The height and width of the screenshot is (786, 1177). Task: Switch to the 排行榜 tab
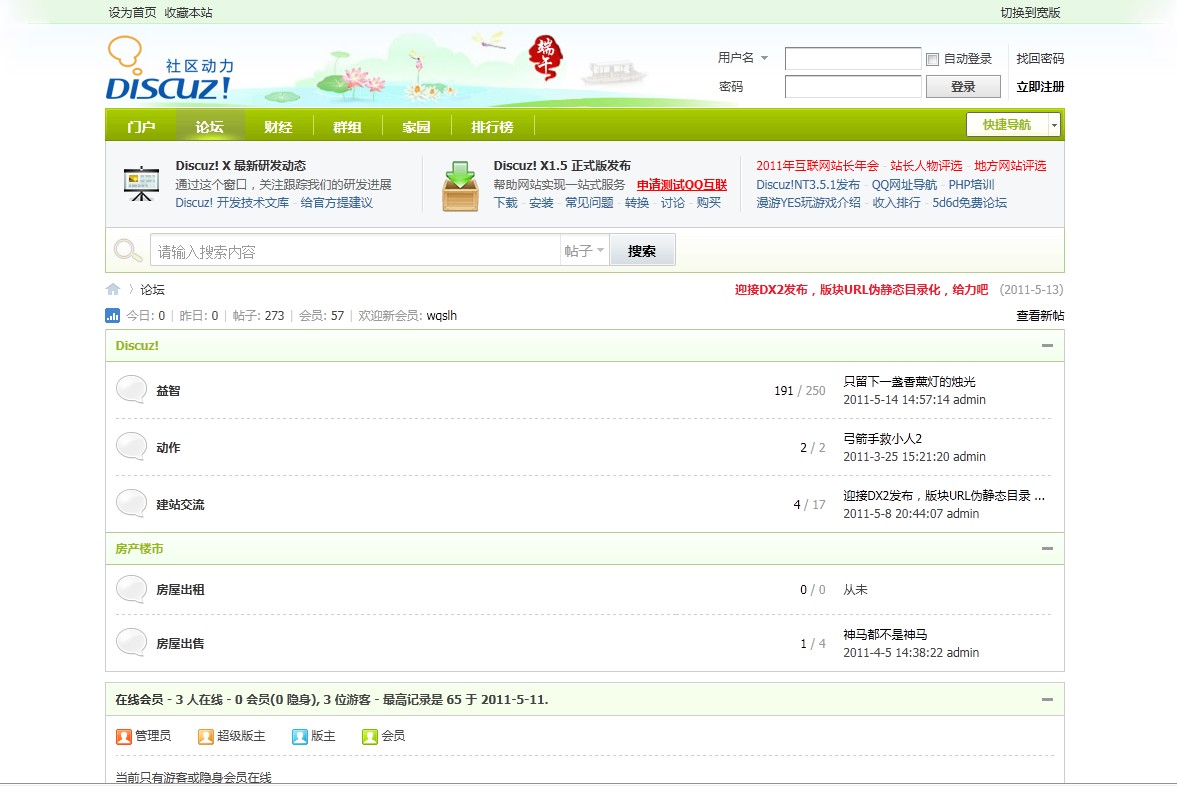[x=492, y=127]
